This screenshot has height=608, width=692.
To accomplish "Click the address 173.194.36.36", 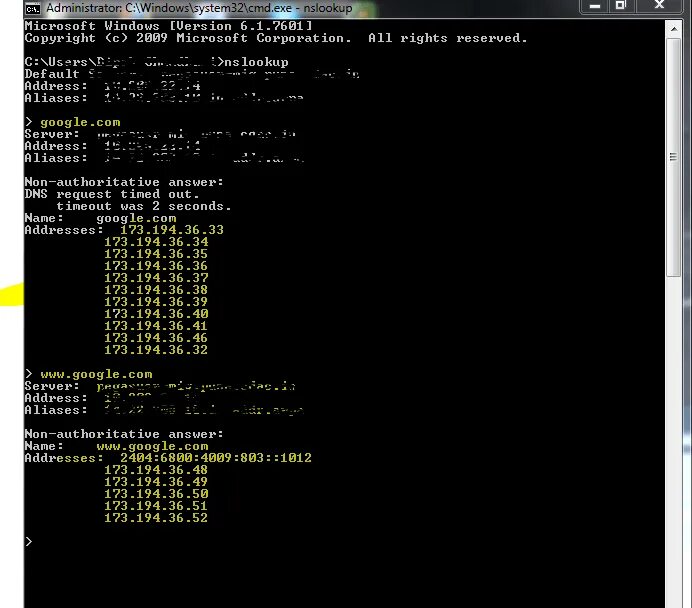I will [x=156, y=266].
